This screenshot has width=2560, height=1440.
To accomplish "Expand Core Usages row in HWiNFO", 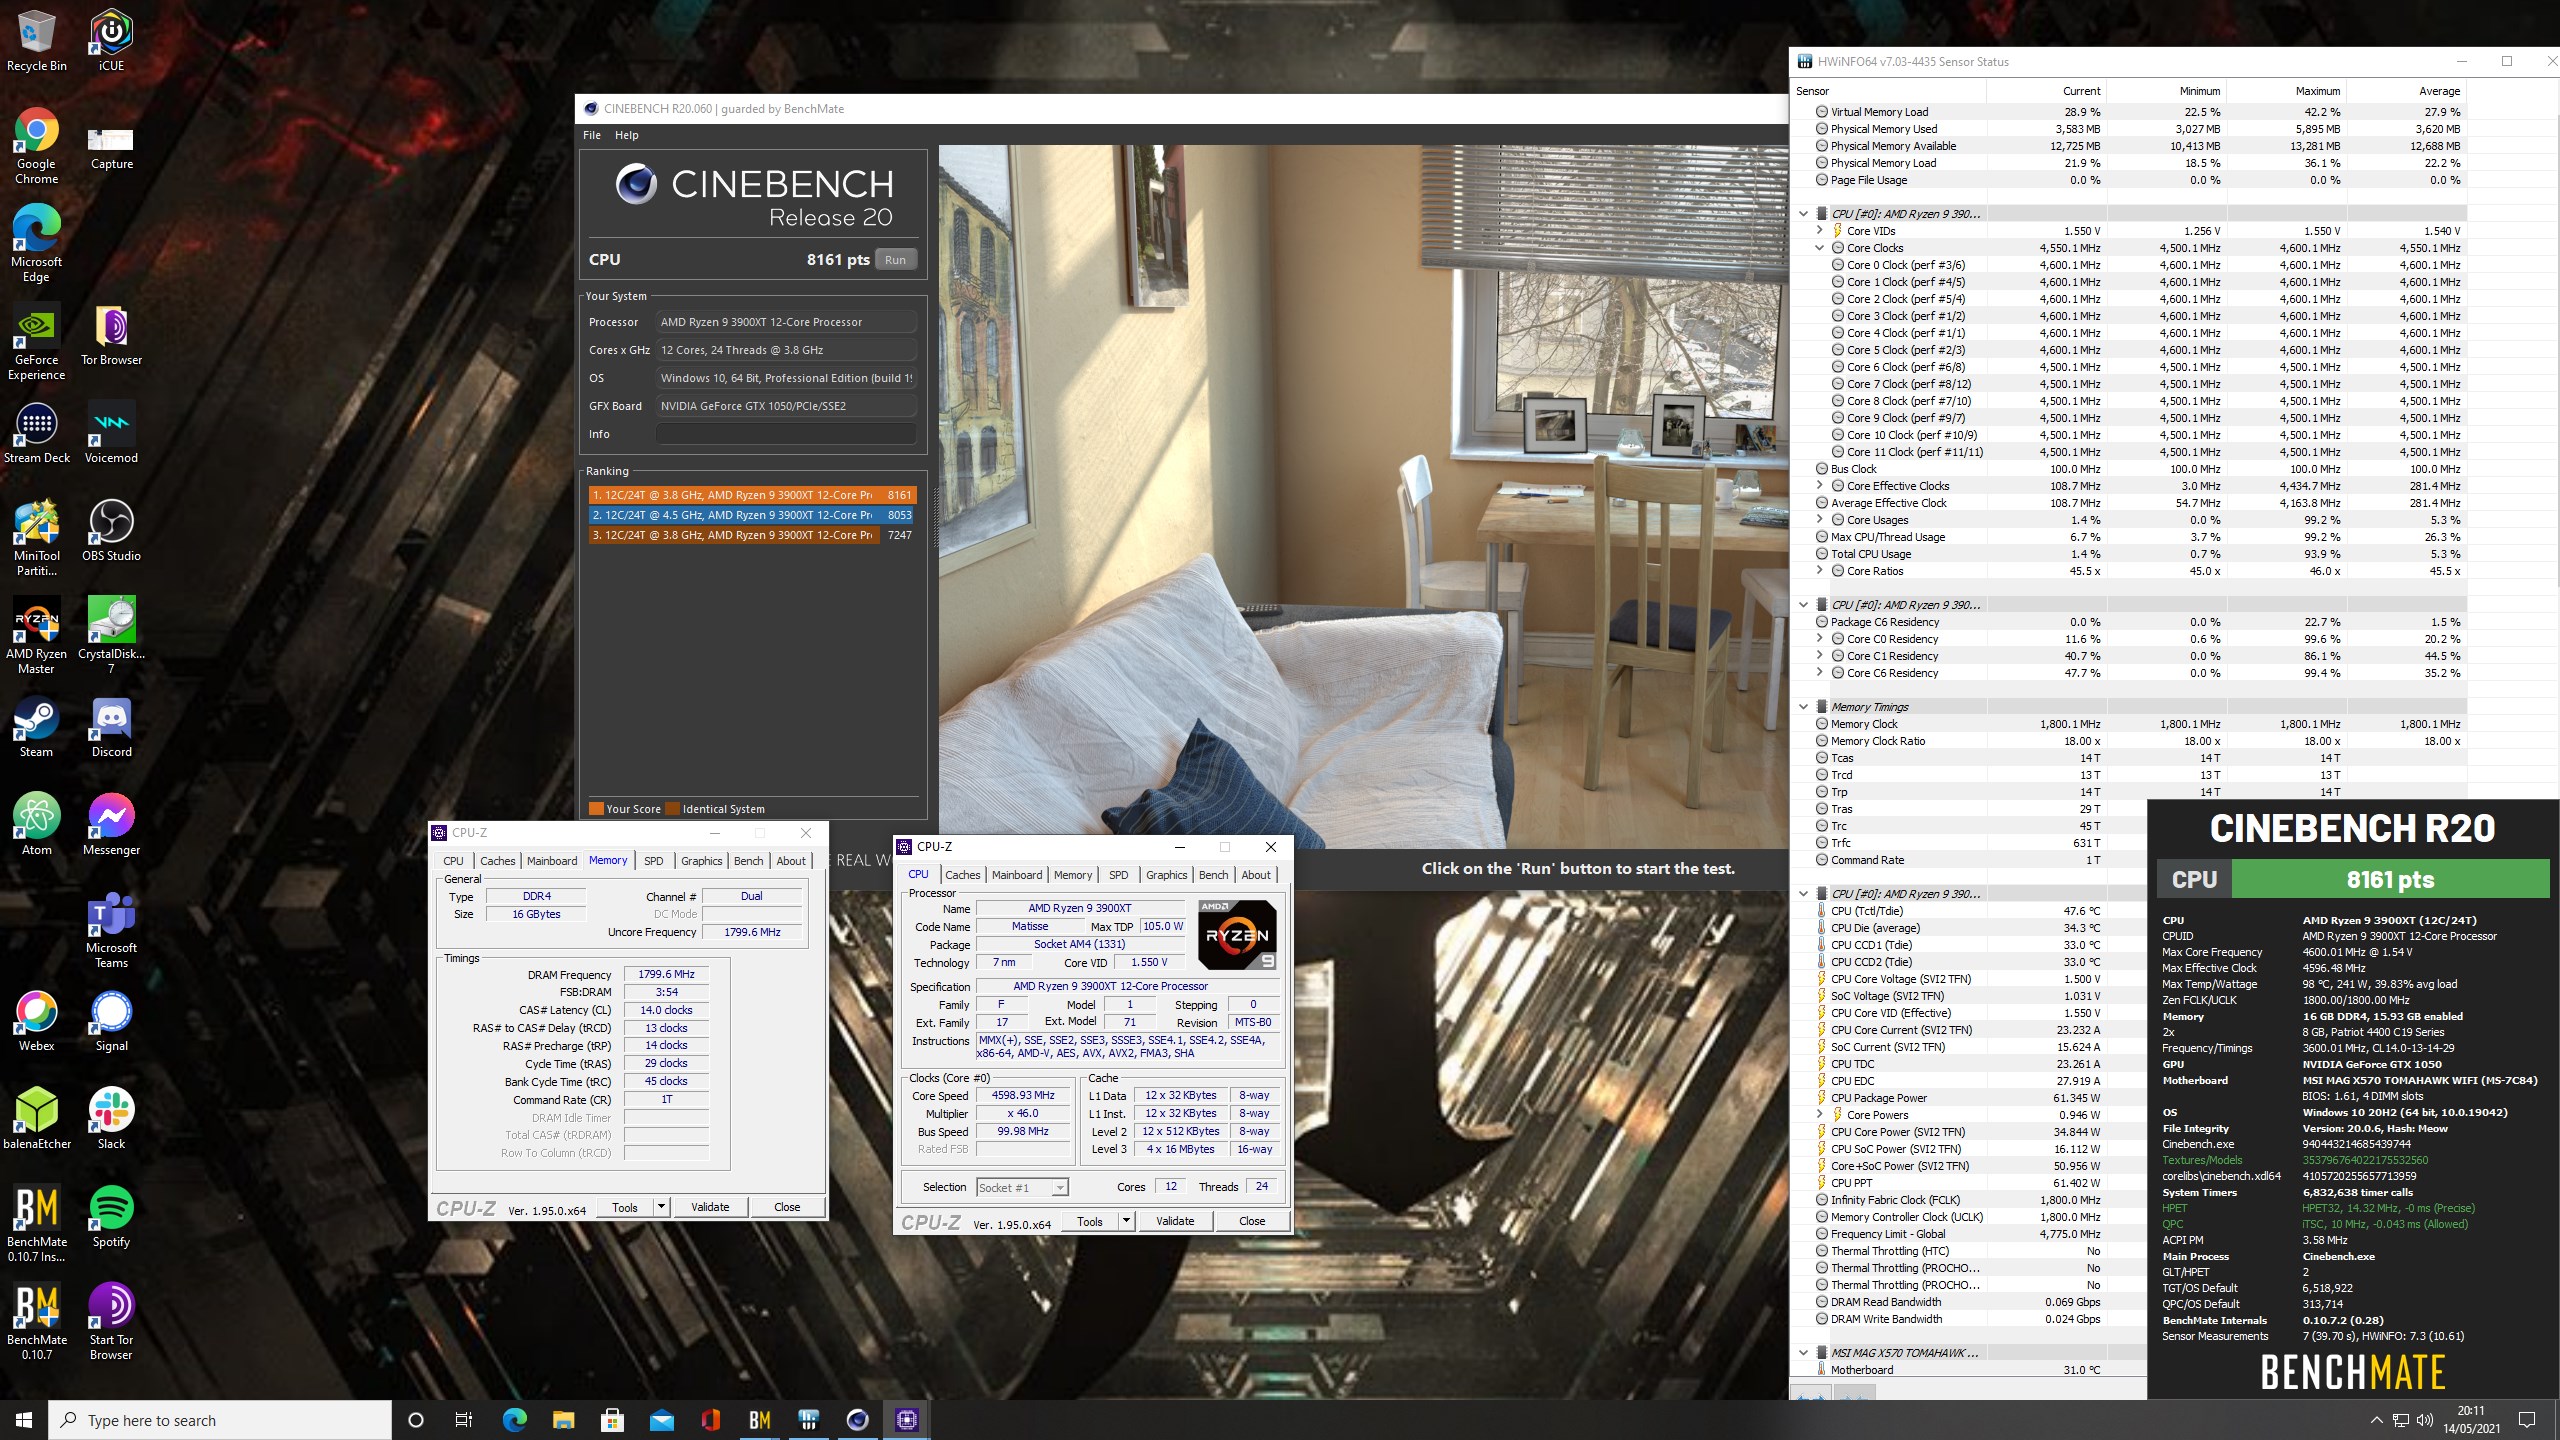I will pyautogui.click(x=1820, y=520).
